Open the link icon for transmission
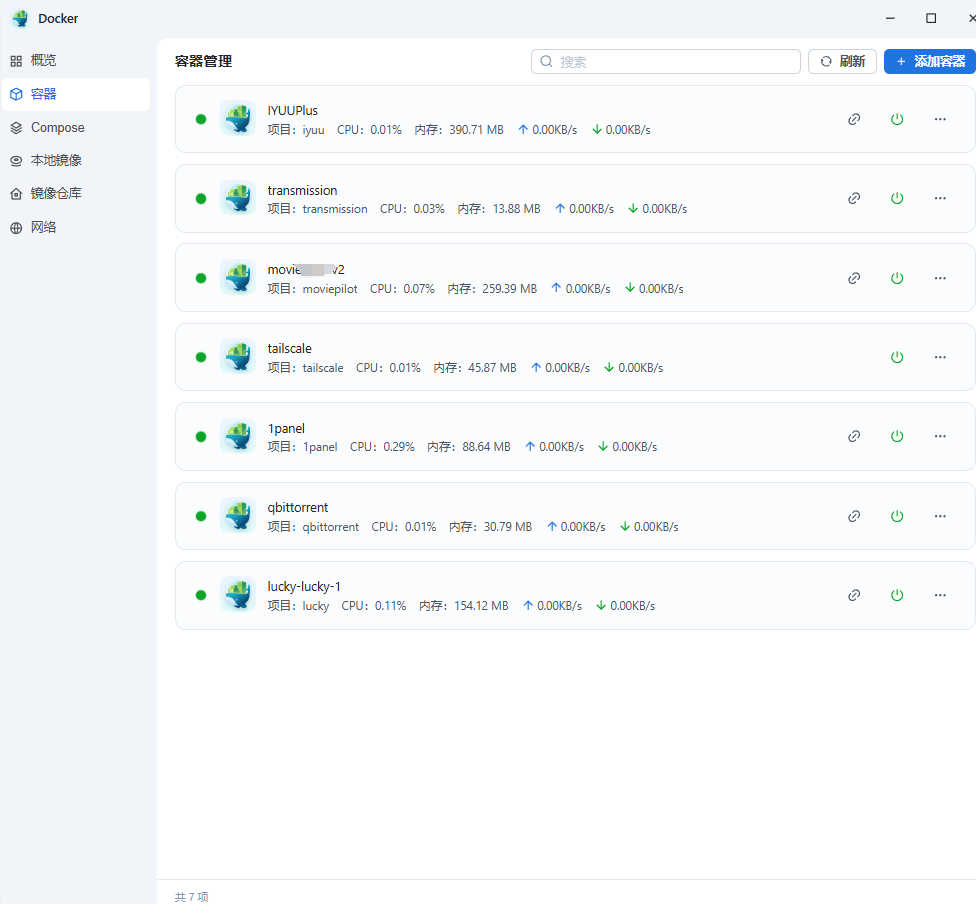The width and height of the screenshot is (976, 904). tap(854, 198)
